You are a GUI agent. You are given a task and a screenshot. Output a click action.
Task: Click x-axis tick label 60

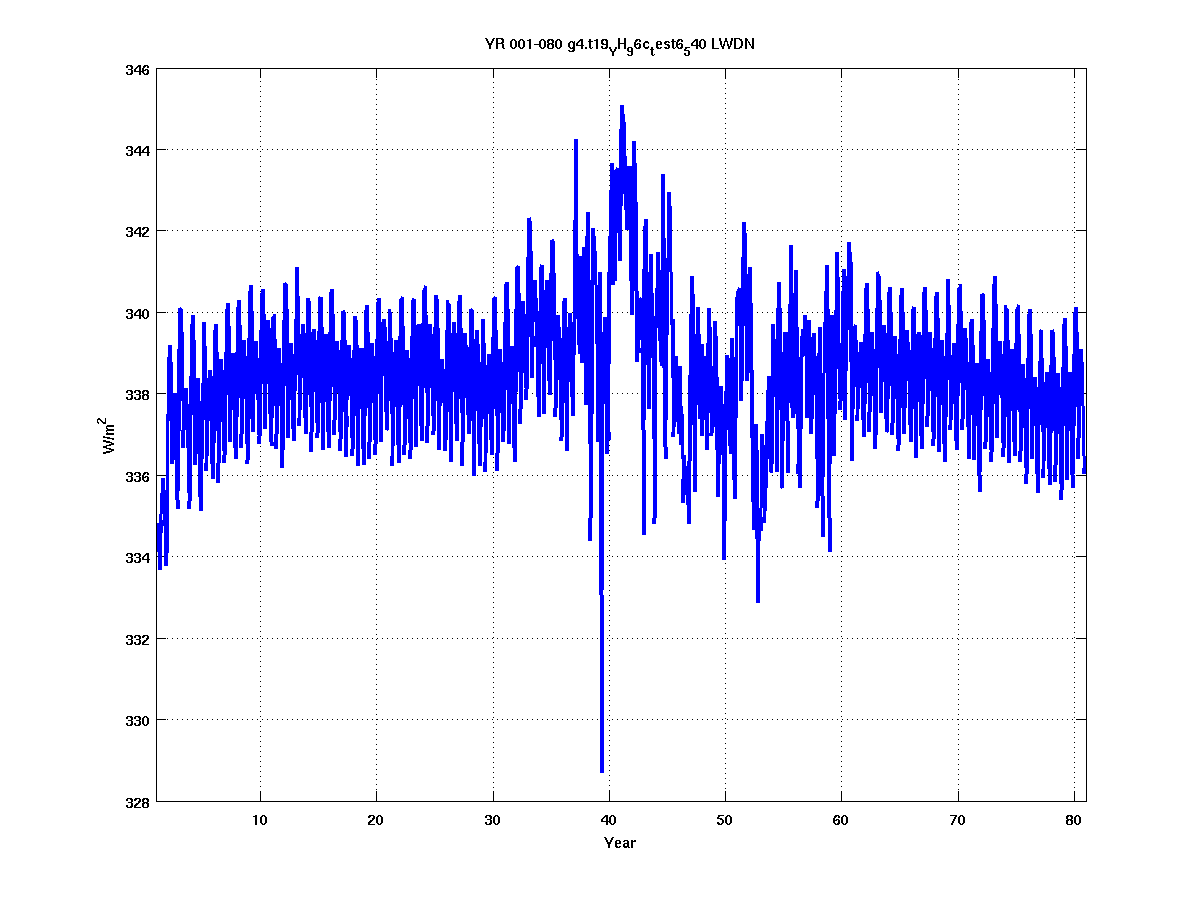pos(841,820)
